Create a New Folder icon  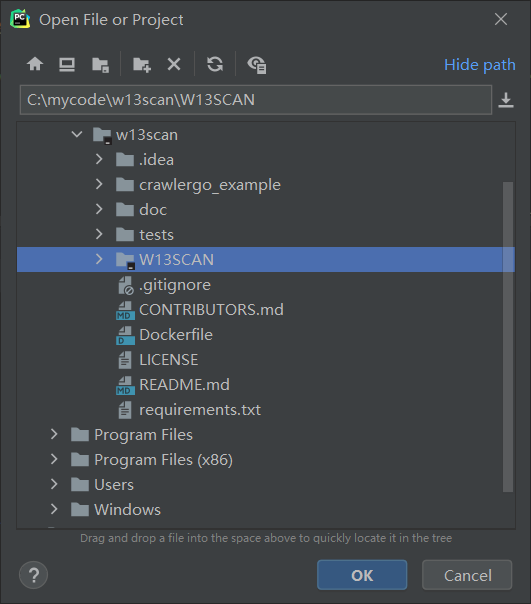(142, 65)
